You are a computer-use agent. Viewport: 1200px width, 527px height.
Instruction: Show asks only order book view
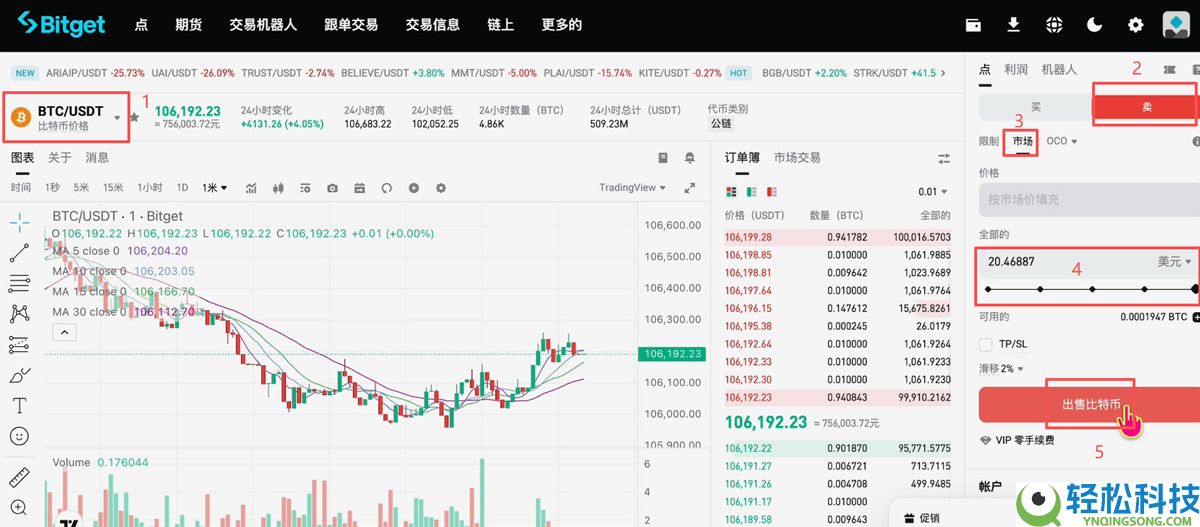[773, 191]
